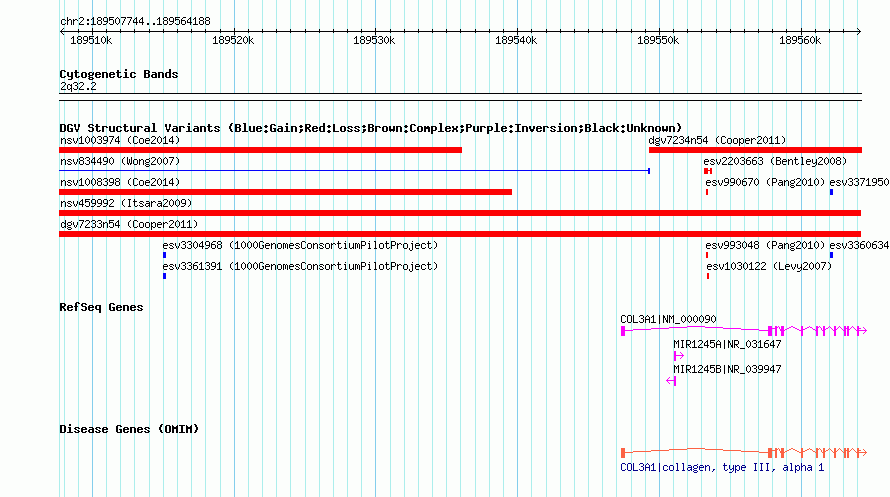Click the MIR1245B|NR_039947 label
This screenshot has height=497, width=890.
coord(727,369)
